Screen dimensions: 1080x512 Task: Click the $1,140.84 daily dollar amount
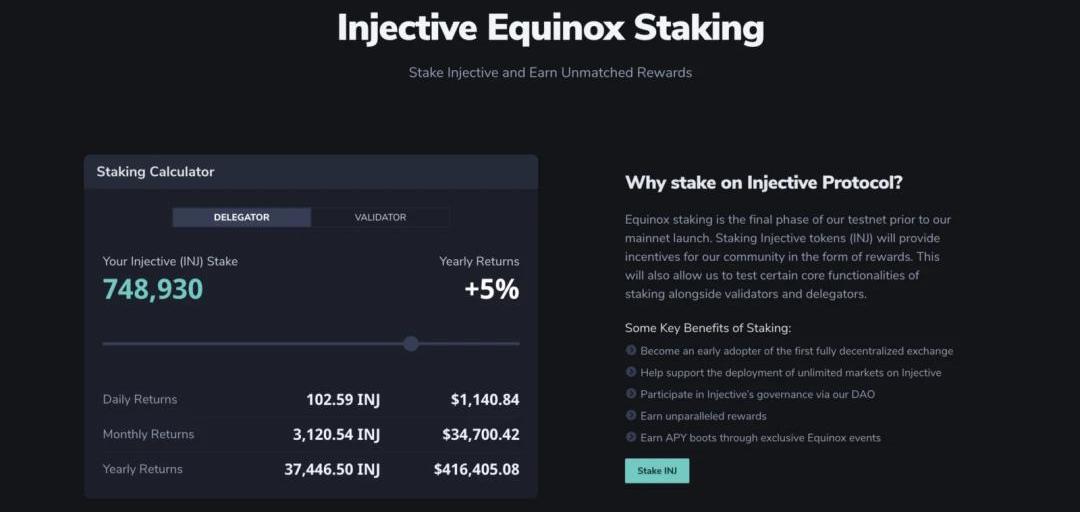485,400
